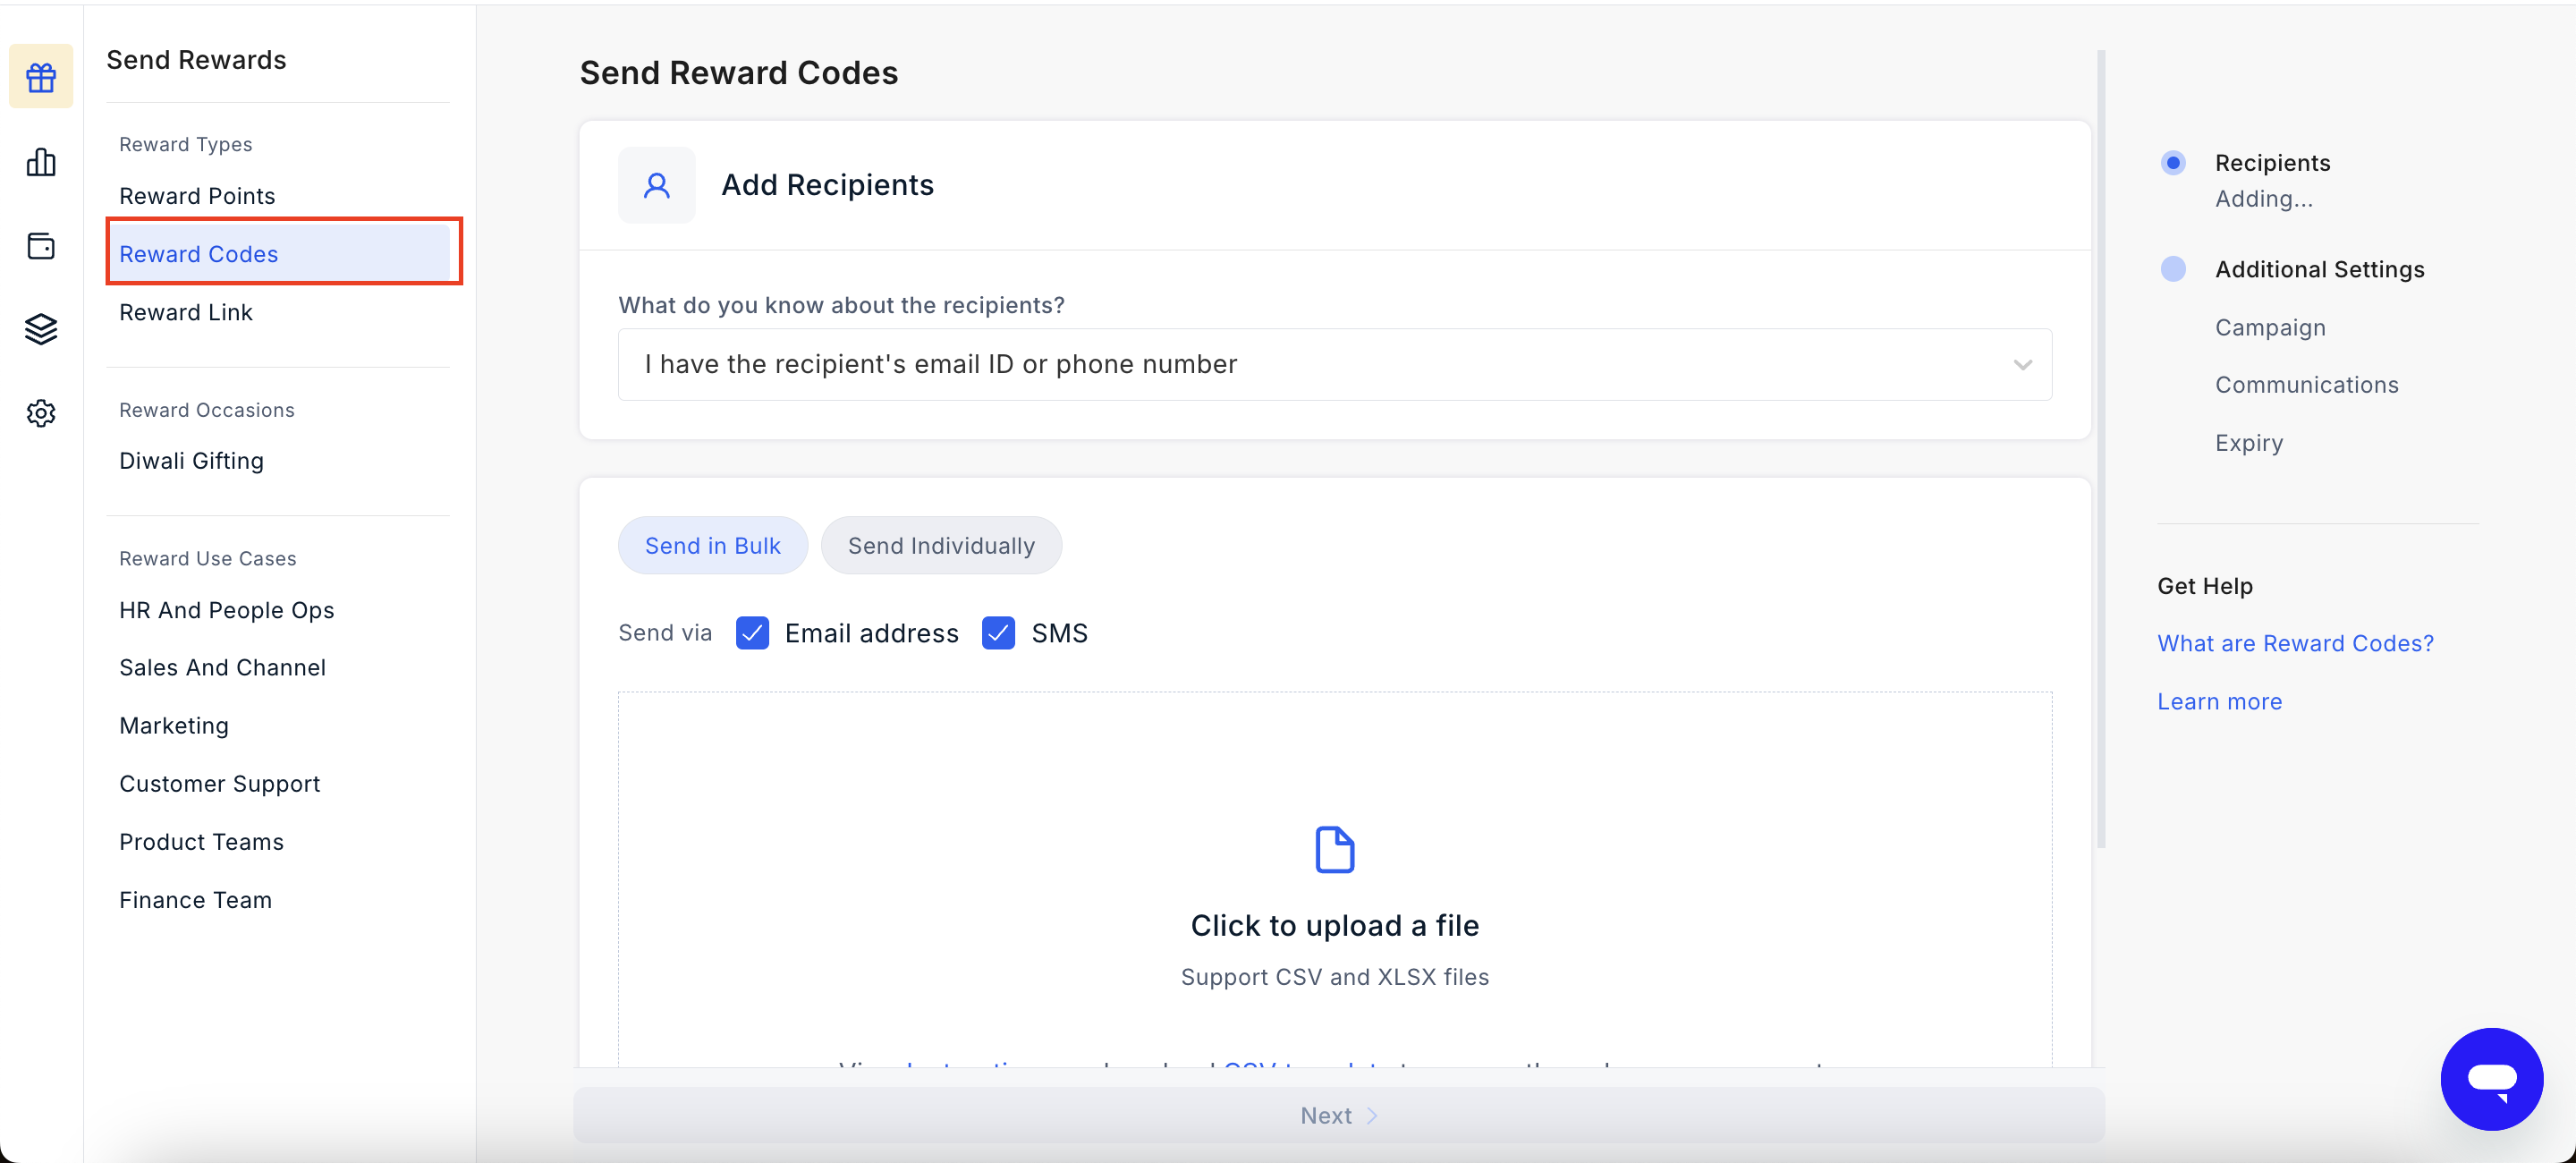Image resolution: width=2576 pixels, height=1163 pixels.
Task: Open the stacked layers sidebar icon
Action: tap(41, 329)
